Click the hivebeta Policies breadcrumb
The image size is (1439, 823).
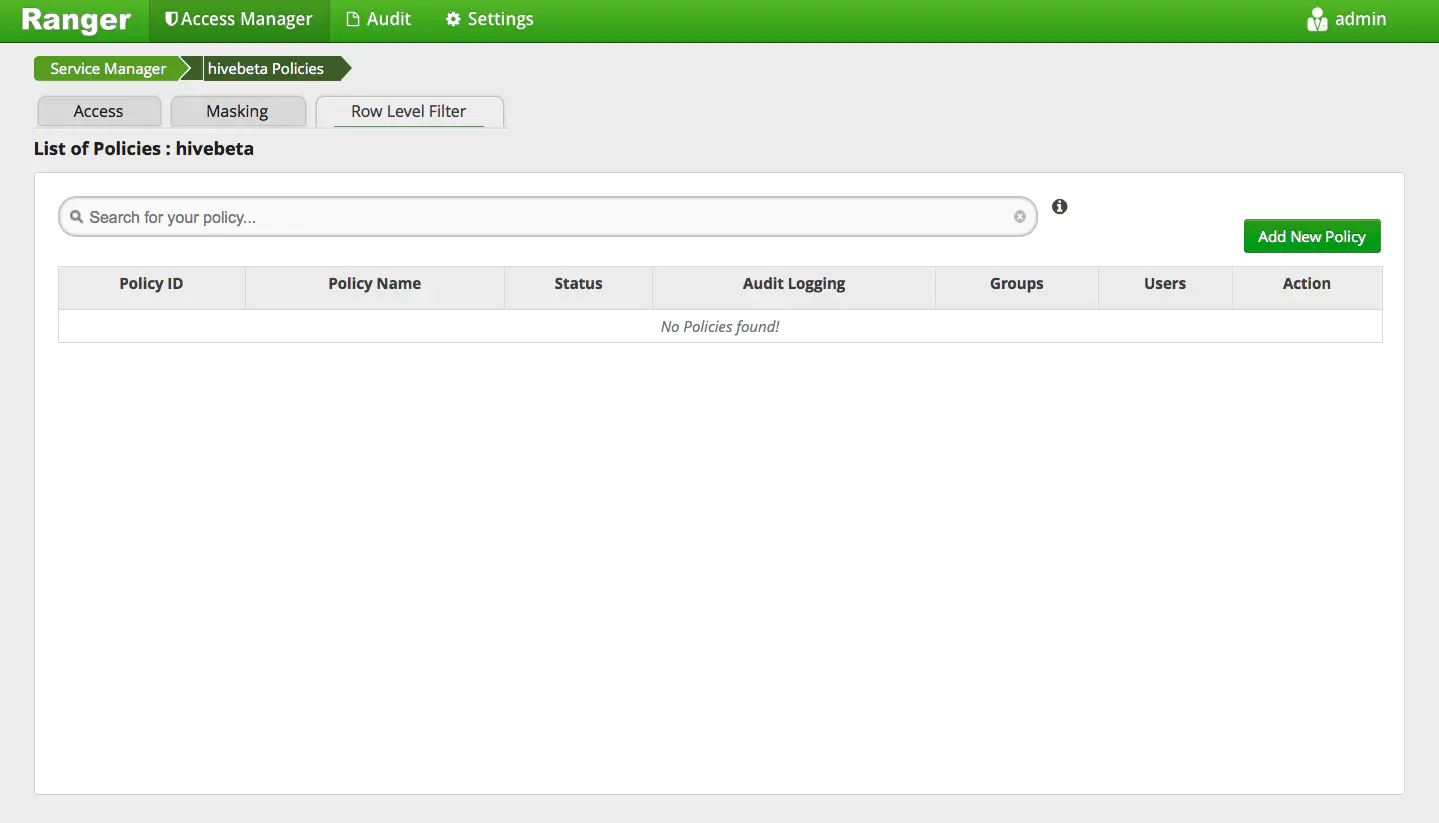[x=266, y=69]
